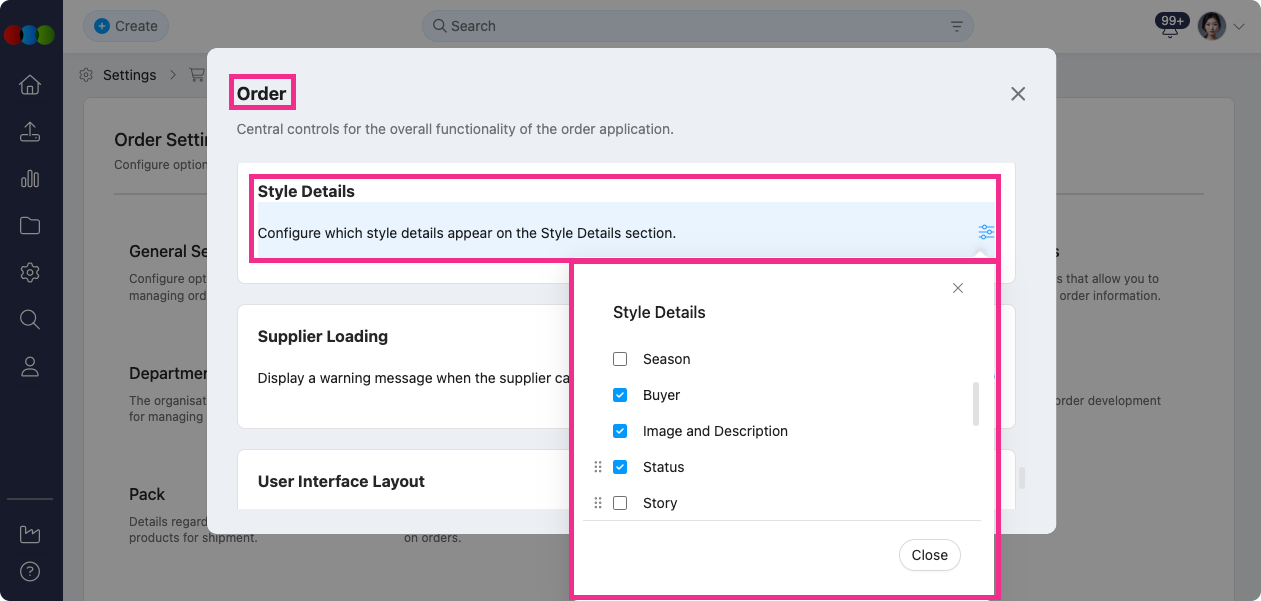Enable the Season checkbox
This screenshot has width=1261, height=601.
point(620,359)
